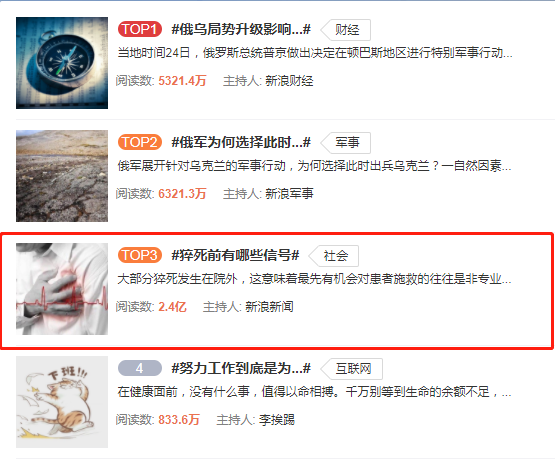Visit host 李挨踢 profile

point(276,420)
